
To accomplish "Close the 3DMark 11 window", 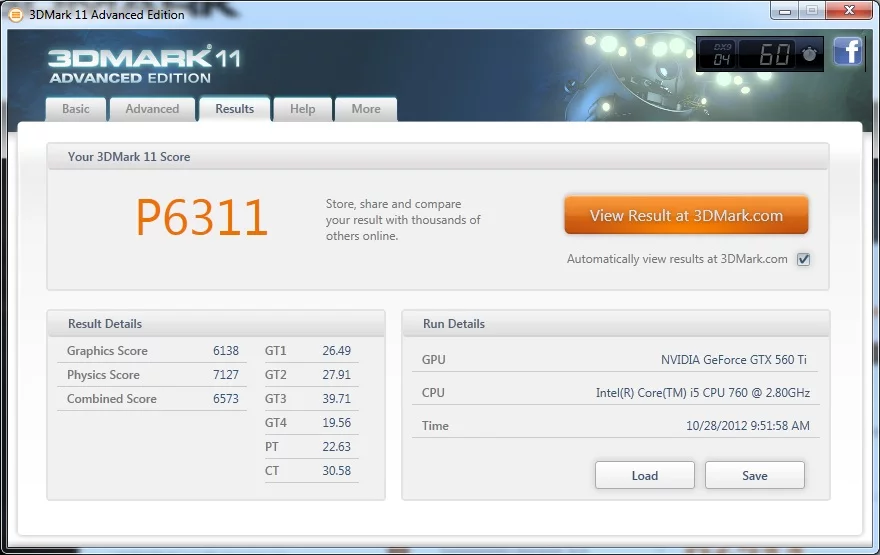I will (849, 11).
